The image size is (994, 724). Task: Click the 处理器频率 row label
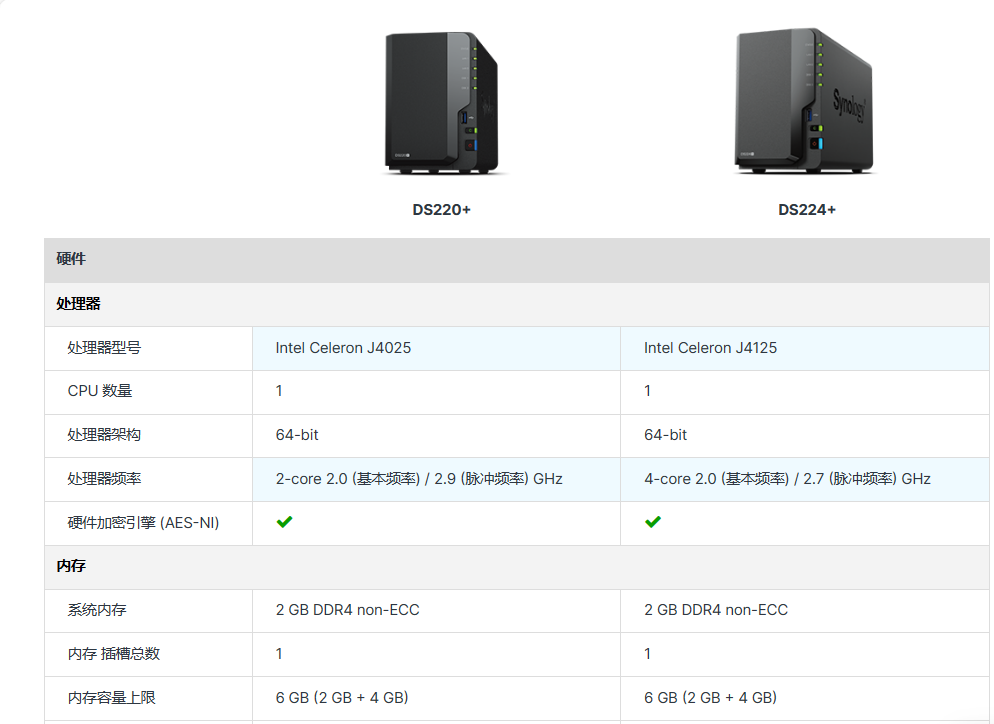point(104,479)
